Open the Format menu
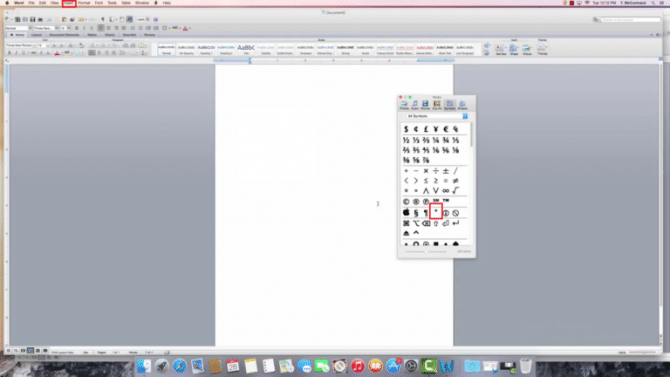Screen dimensions: 670x377 tap(84, 3)
